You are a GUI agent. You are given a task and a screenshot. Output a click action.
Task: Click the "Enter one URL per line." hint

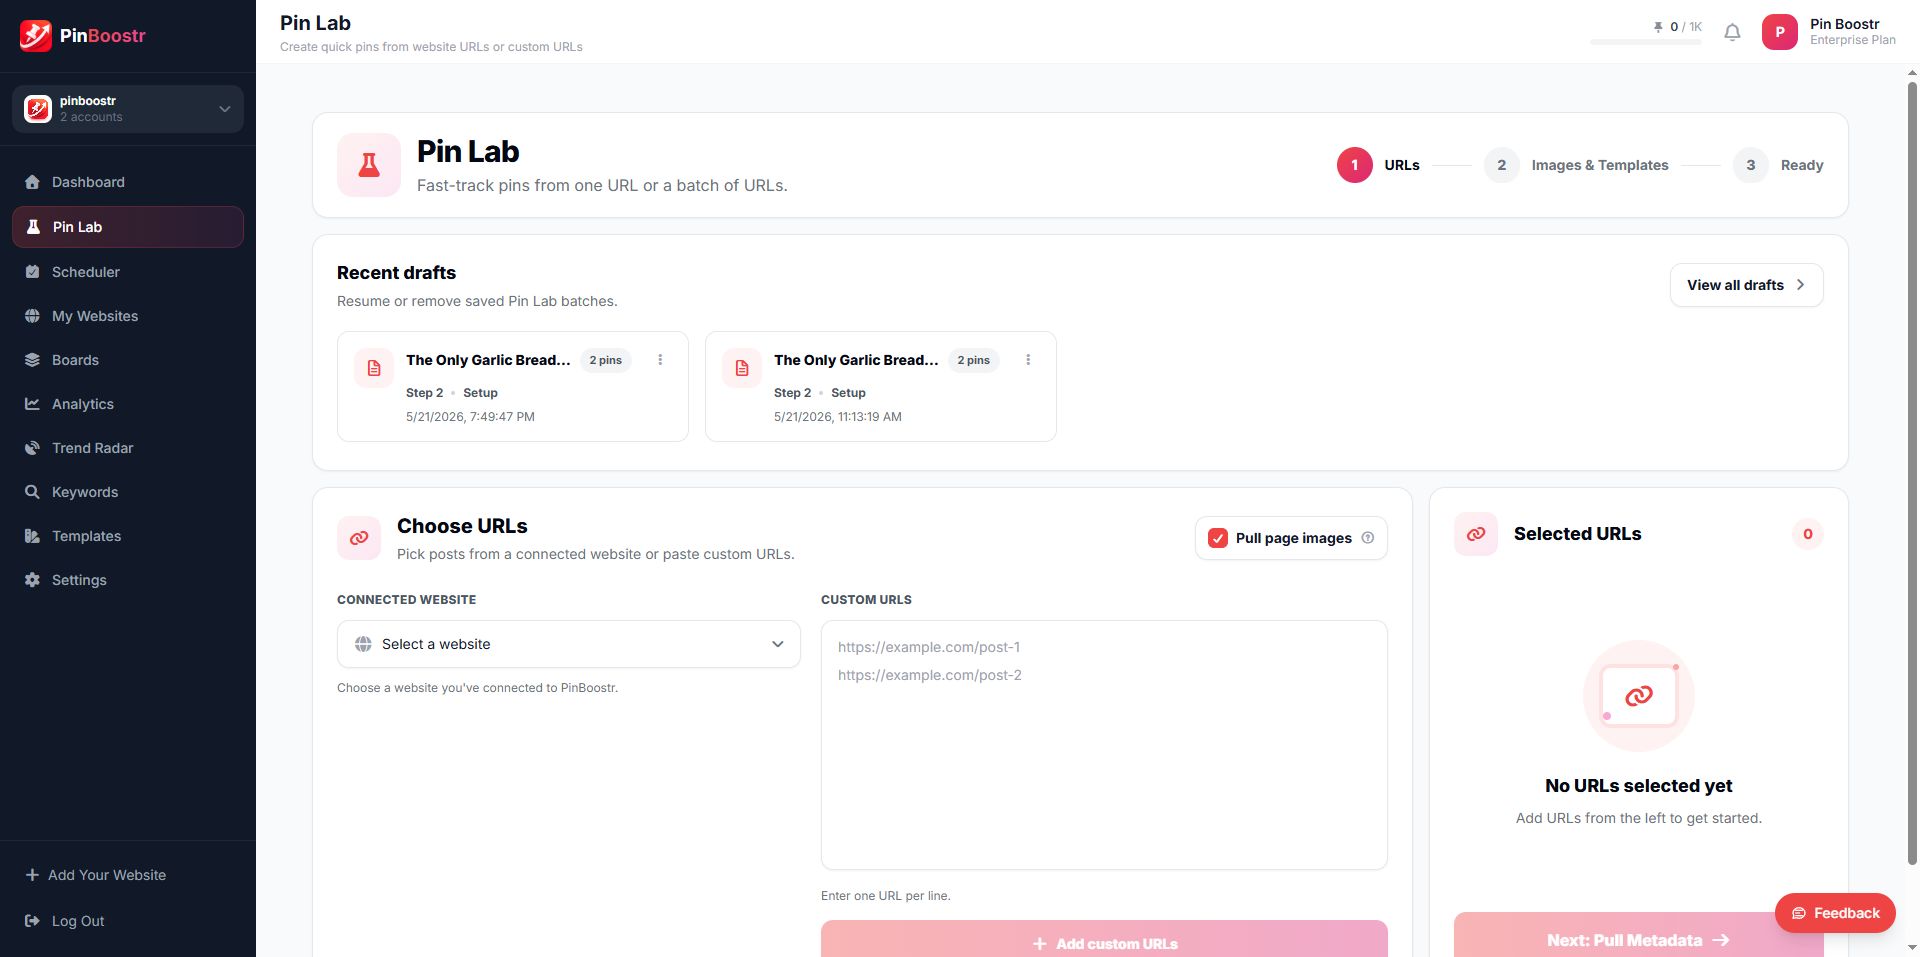pyautogui.click(x=886, y=896)
